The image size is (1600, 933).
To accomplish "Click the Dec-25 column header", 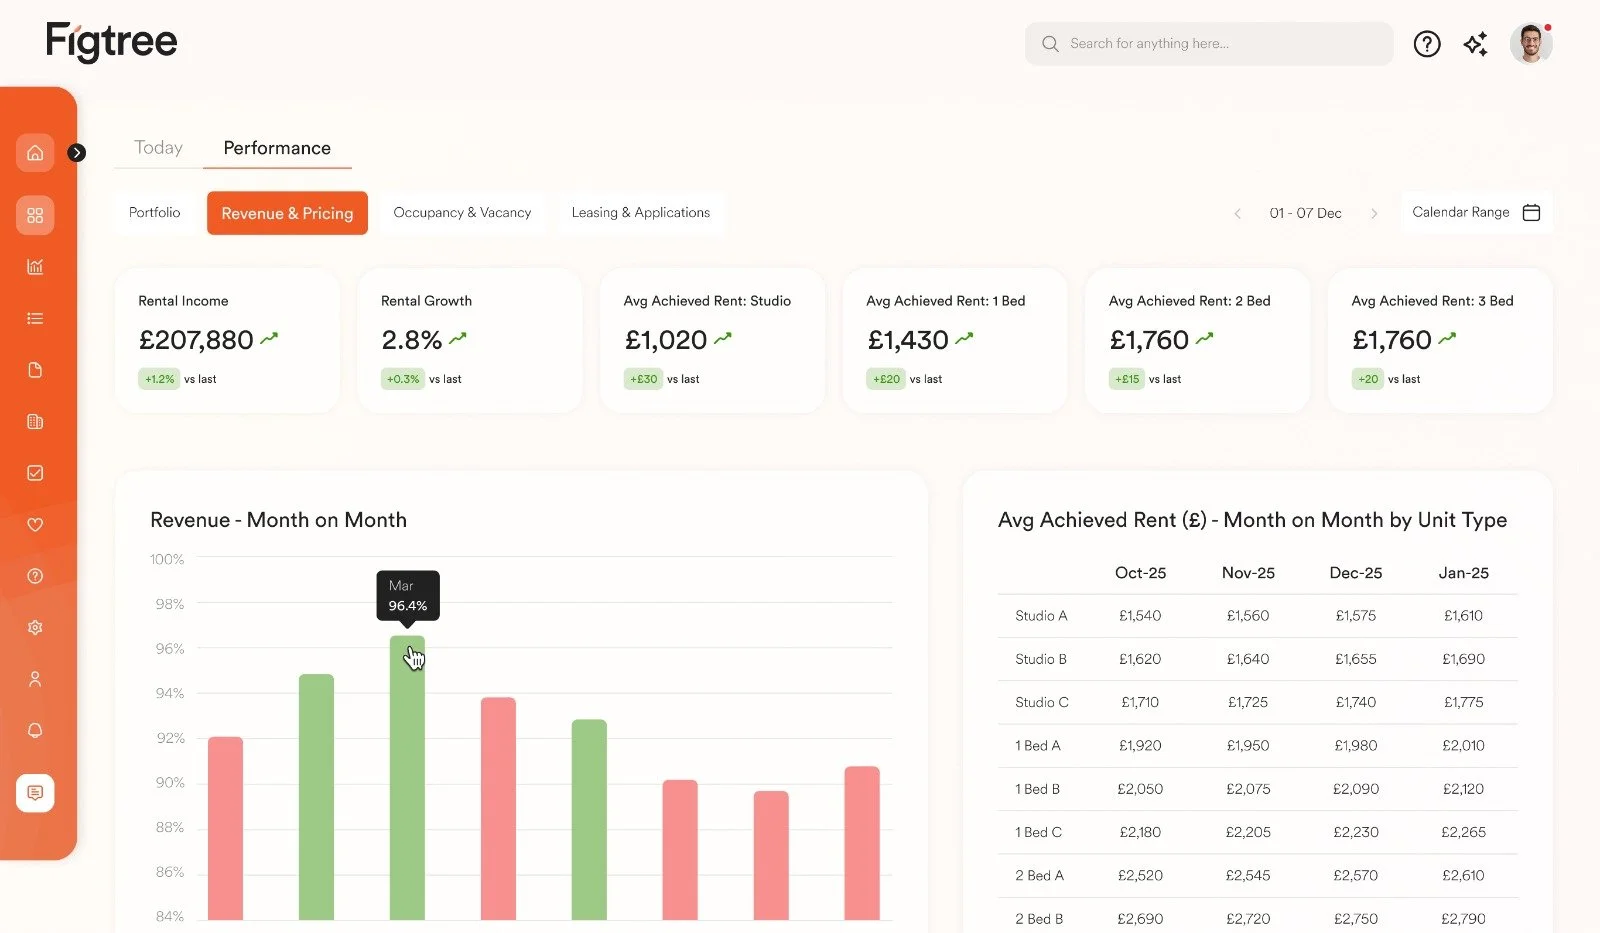I will pos(1356,573).
